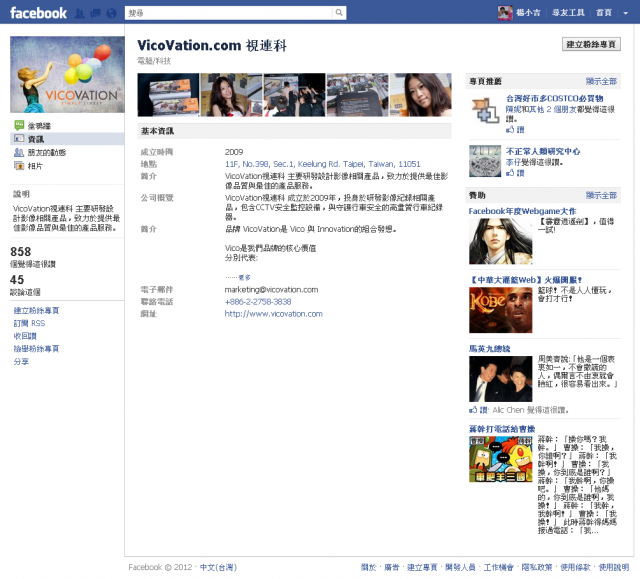Click sidebar 建立粉絲專頁 link
This screenshot has height=579, width=640.
pyautogui.click(x=36, y=311)
